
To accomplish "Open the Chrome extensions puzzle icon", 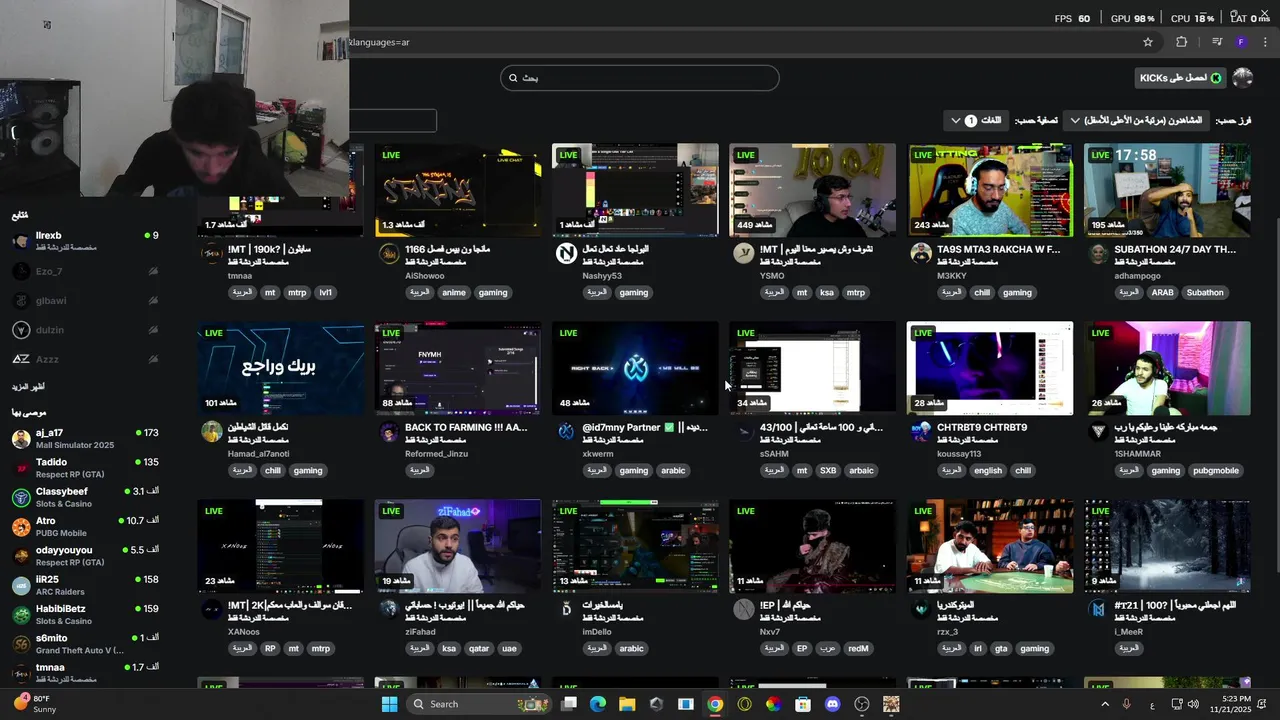I will pos(1182,42).
